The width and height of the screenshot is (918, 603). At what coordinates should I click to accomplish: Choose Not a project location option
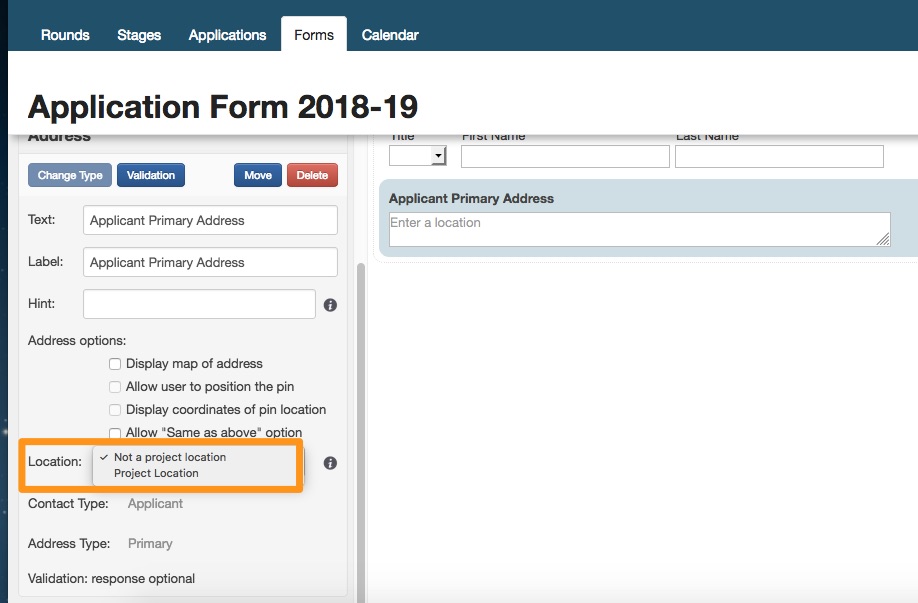point(170,457)
